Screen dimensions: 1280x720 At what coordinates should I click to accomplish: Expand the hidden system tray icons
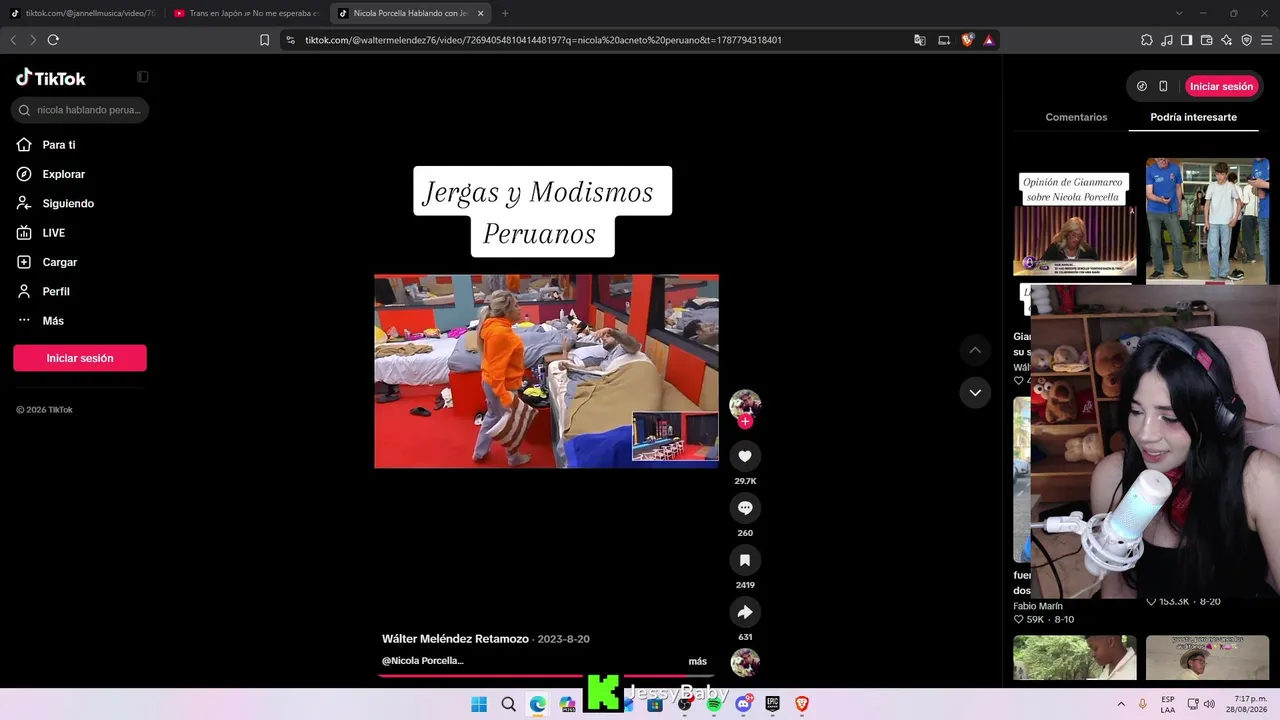pos(1121,704)
